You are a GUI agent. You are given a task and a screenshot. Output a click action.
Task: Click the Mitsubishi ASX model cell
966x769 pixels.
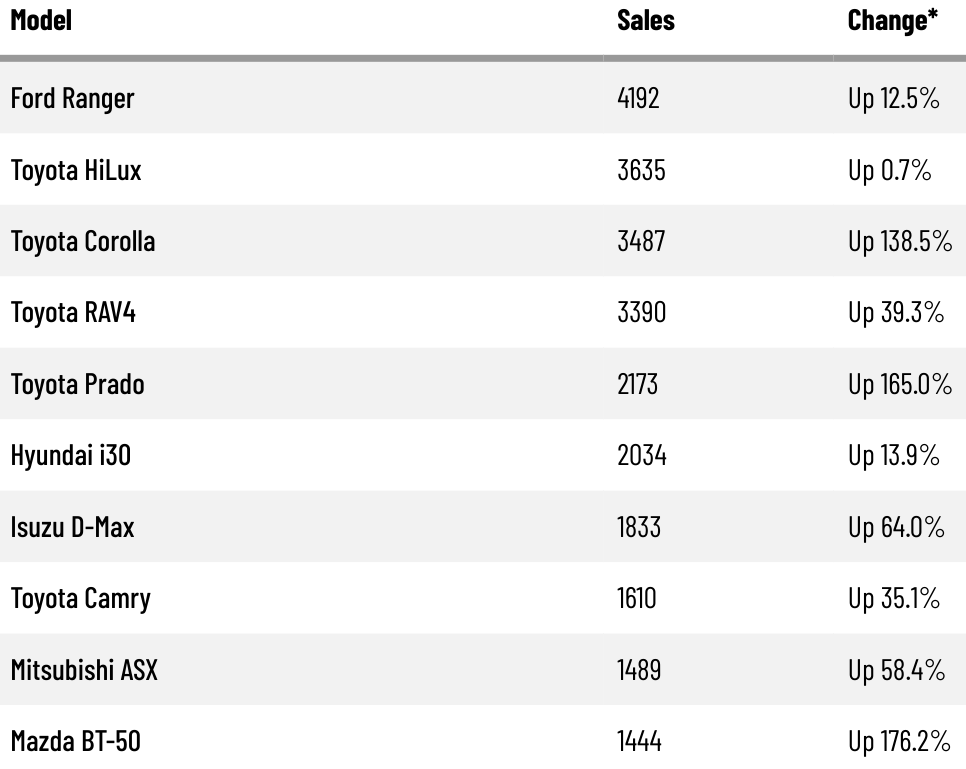point(84,670)
